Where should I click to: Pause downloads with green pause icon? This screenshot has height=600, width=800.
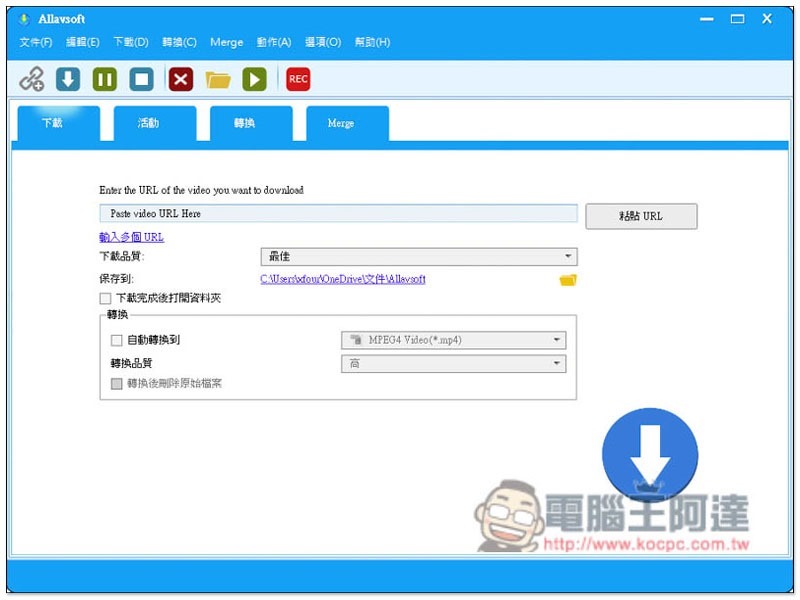coord(105,79)
